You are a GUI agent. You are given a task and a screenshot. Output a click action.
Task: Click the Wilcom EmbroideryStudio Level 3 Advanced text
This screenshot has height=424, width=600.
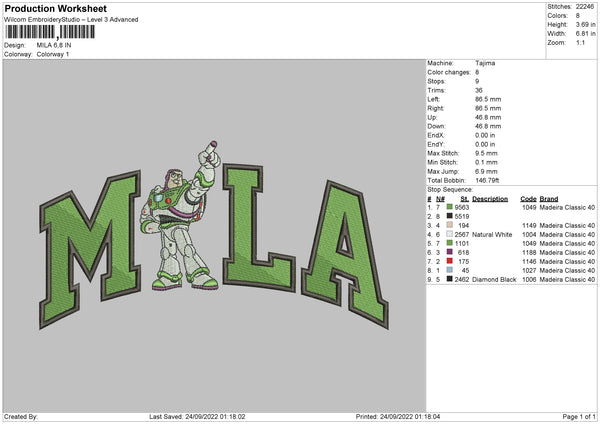71,20
